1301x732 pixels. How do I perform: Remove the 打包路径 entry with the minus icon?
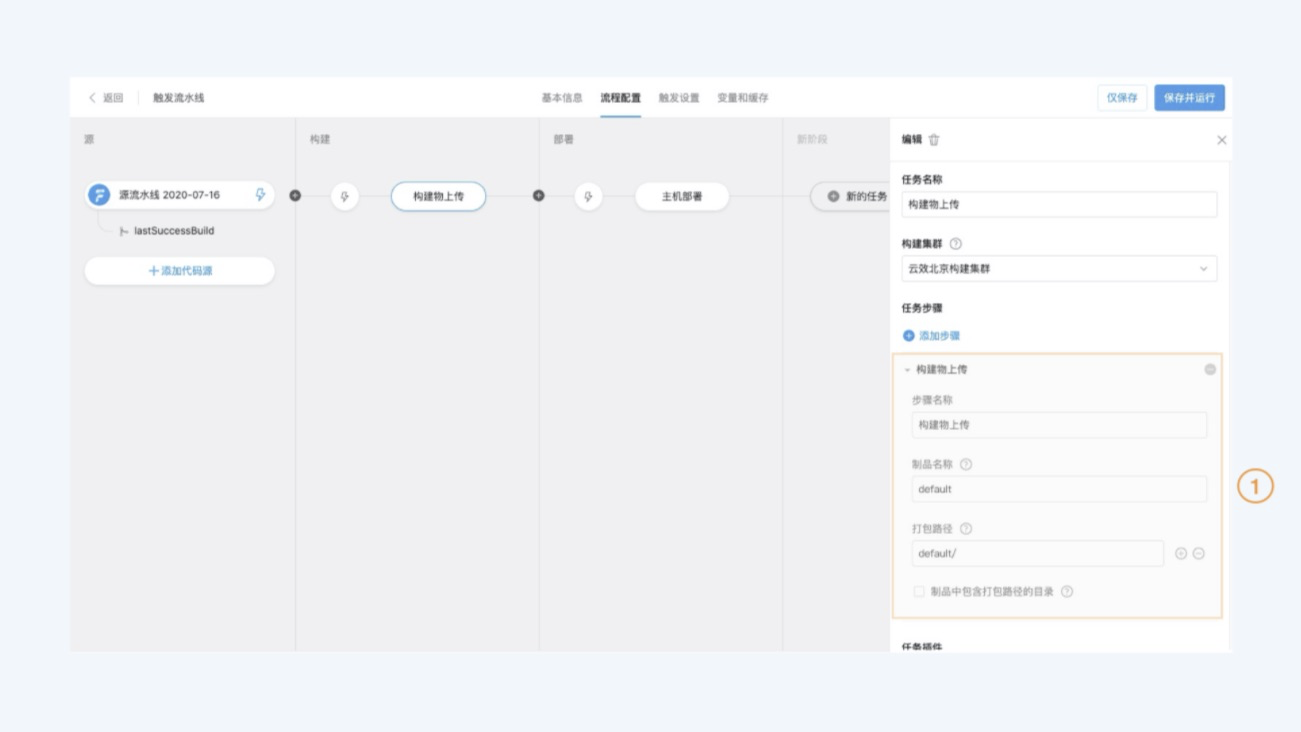(1199, 553)
